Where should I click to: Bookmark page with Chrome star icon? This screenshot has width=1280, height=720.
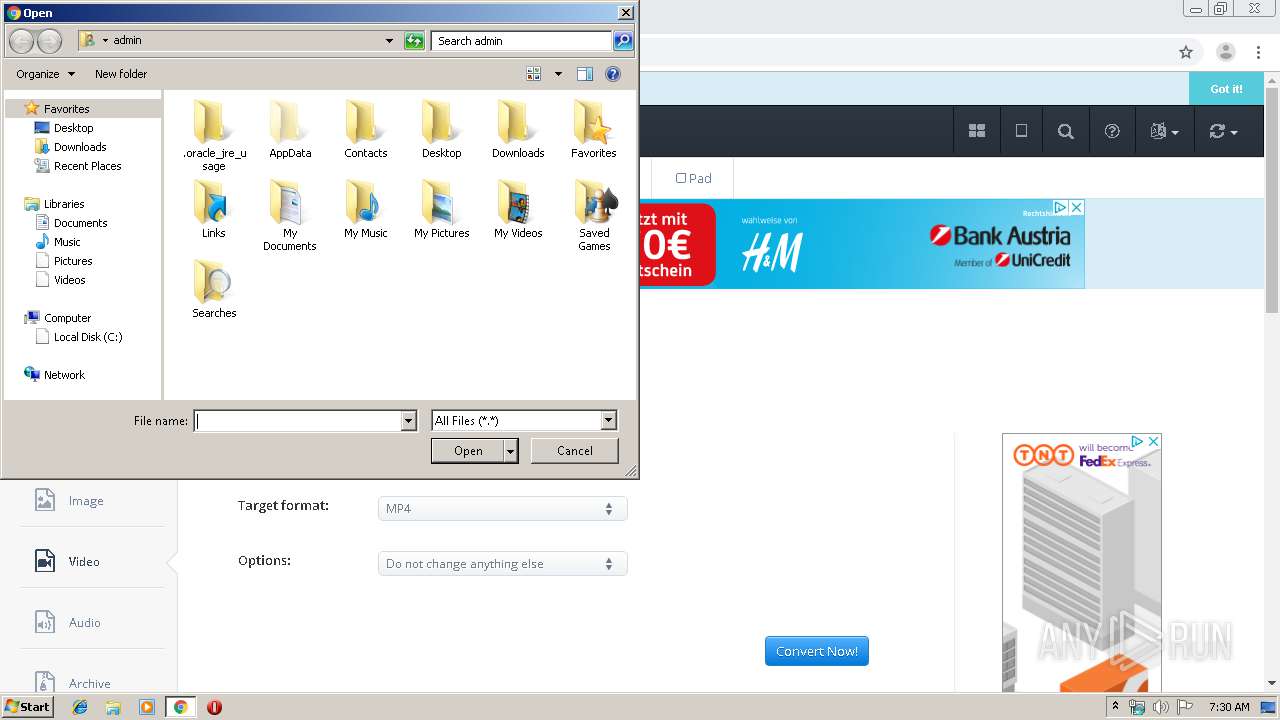[x=1186, y=52]
